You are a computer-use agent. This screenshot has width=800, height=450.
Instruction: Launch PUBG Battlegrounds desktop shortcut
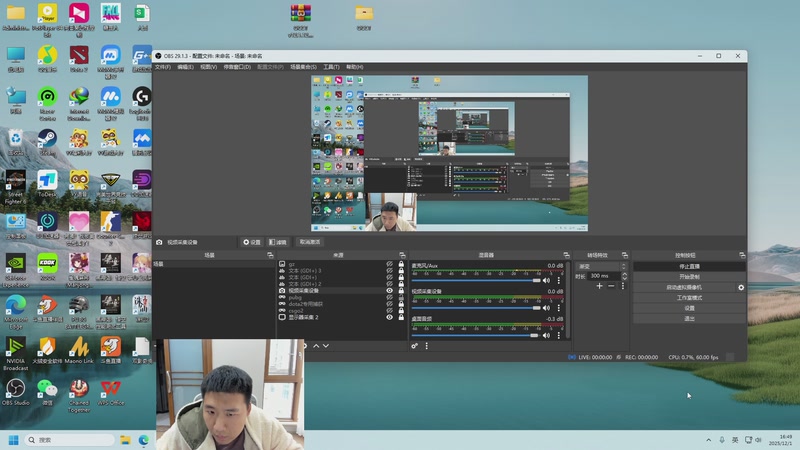pos(79,311)
